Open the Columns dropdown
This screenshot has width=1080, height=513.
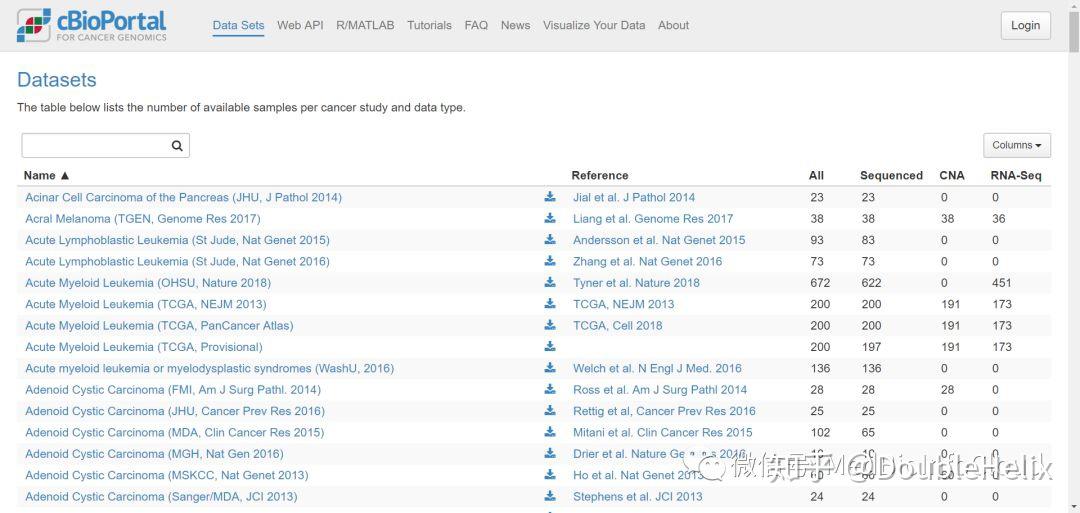(x=1017, y=145)
